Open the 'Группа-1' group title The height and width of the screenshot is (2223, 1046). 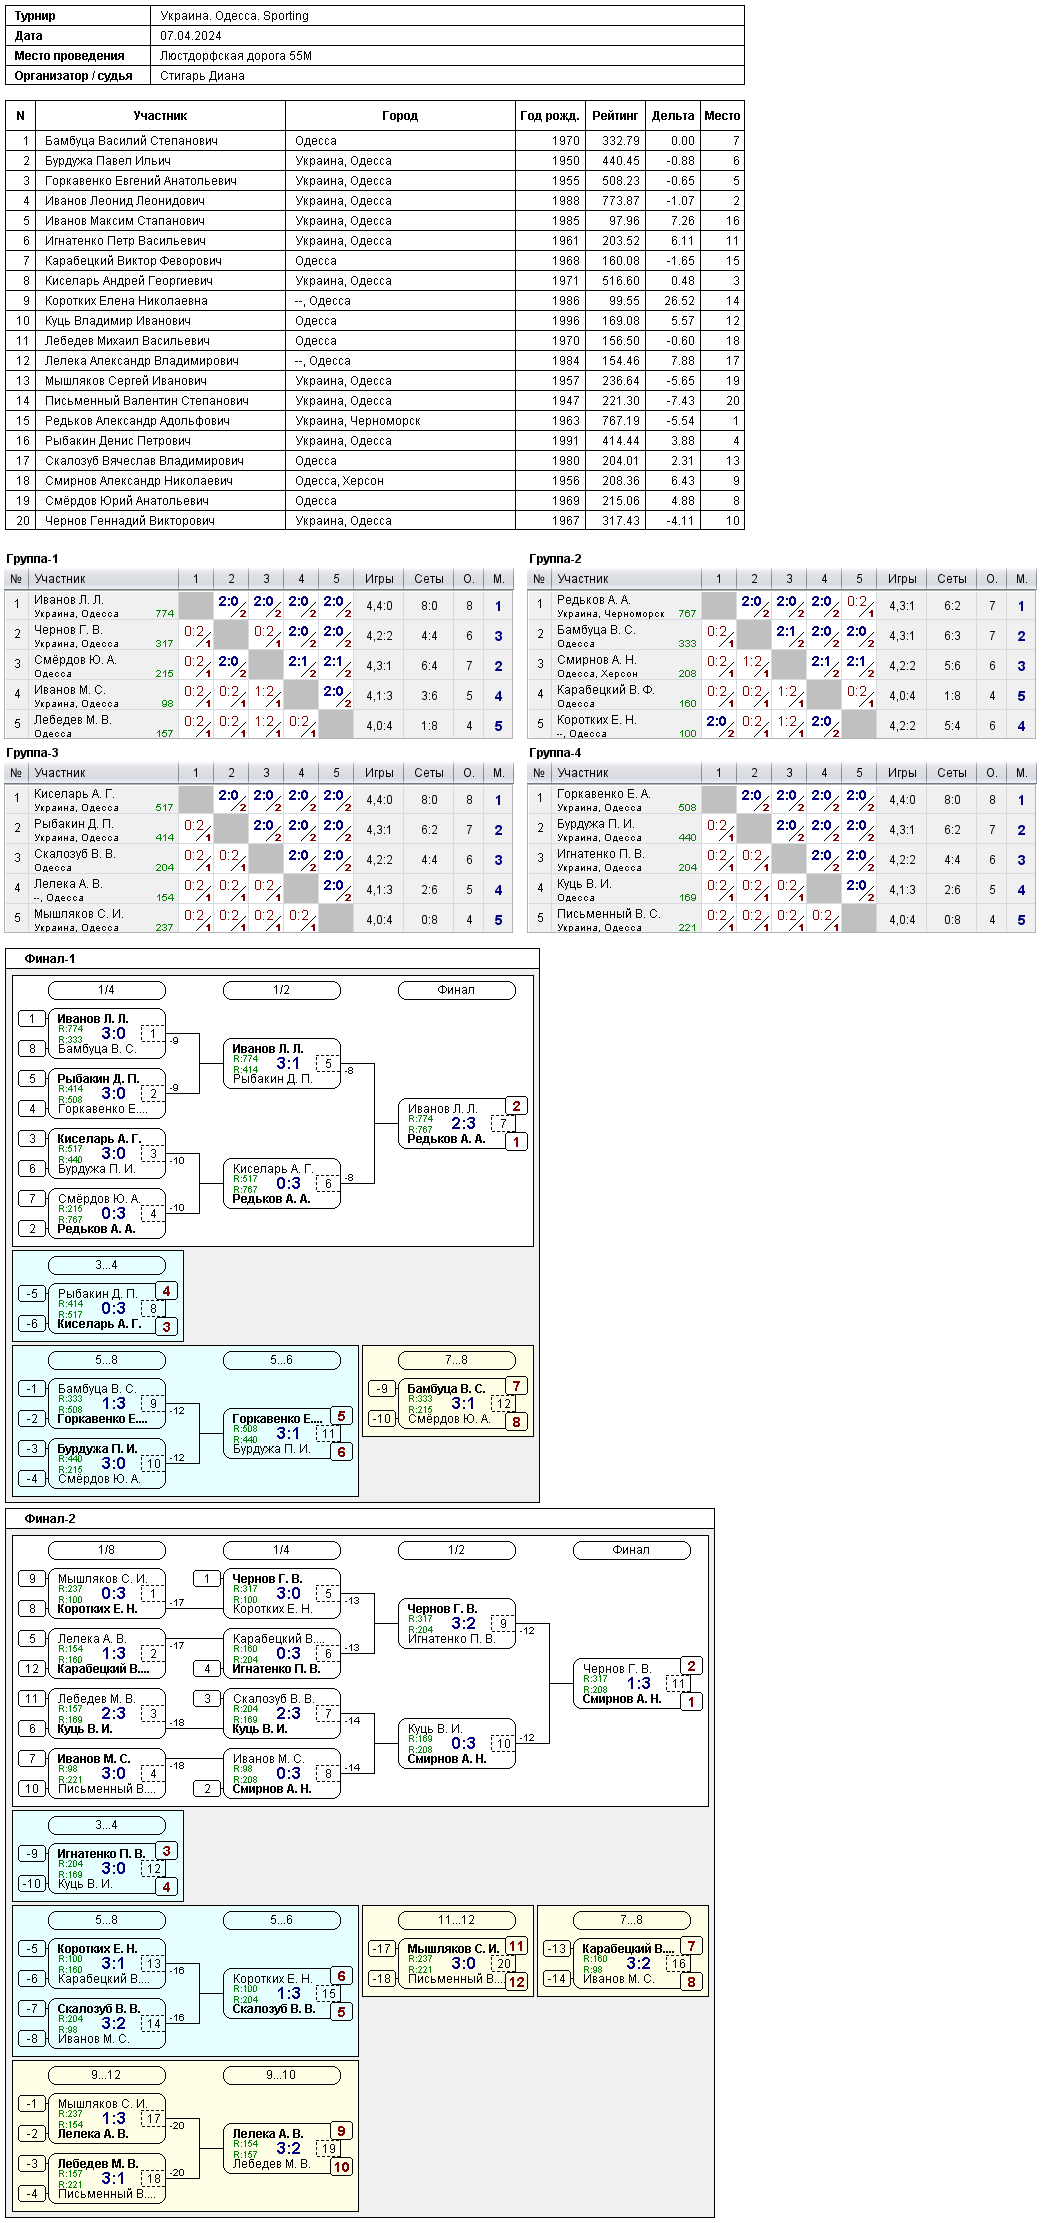point(32,559)
